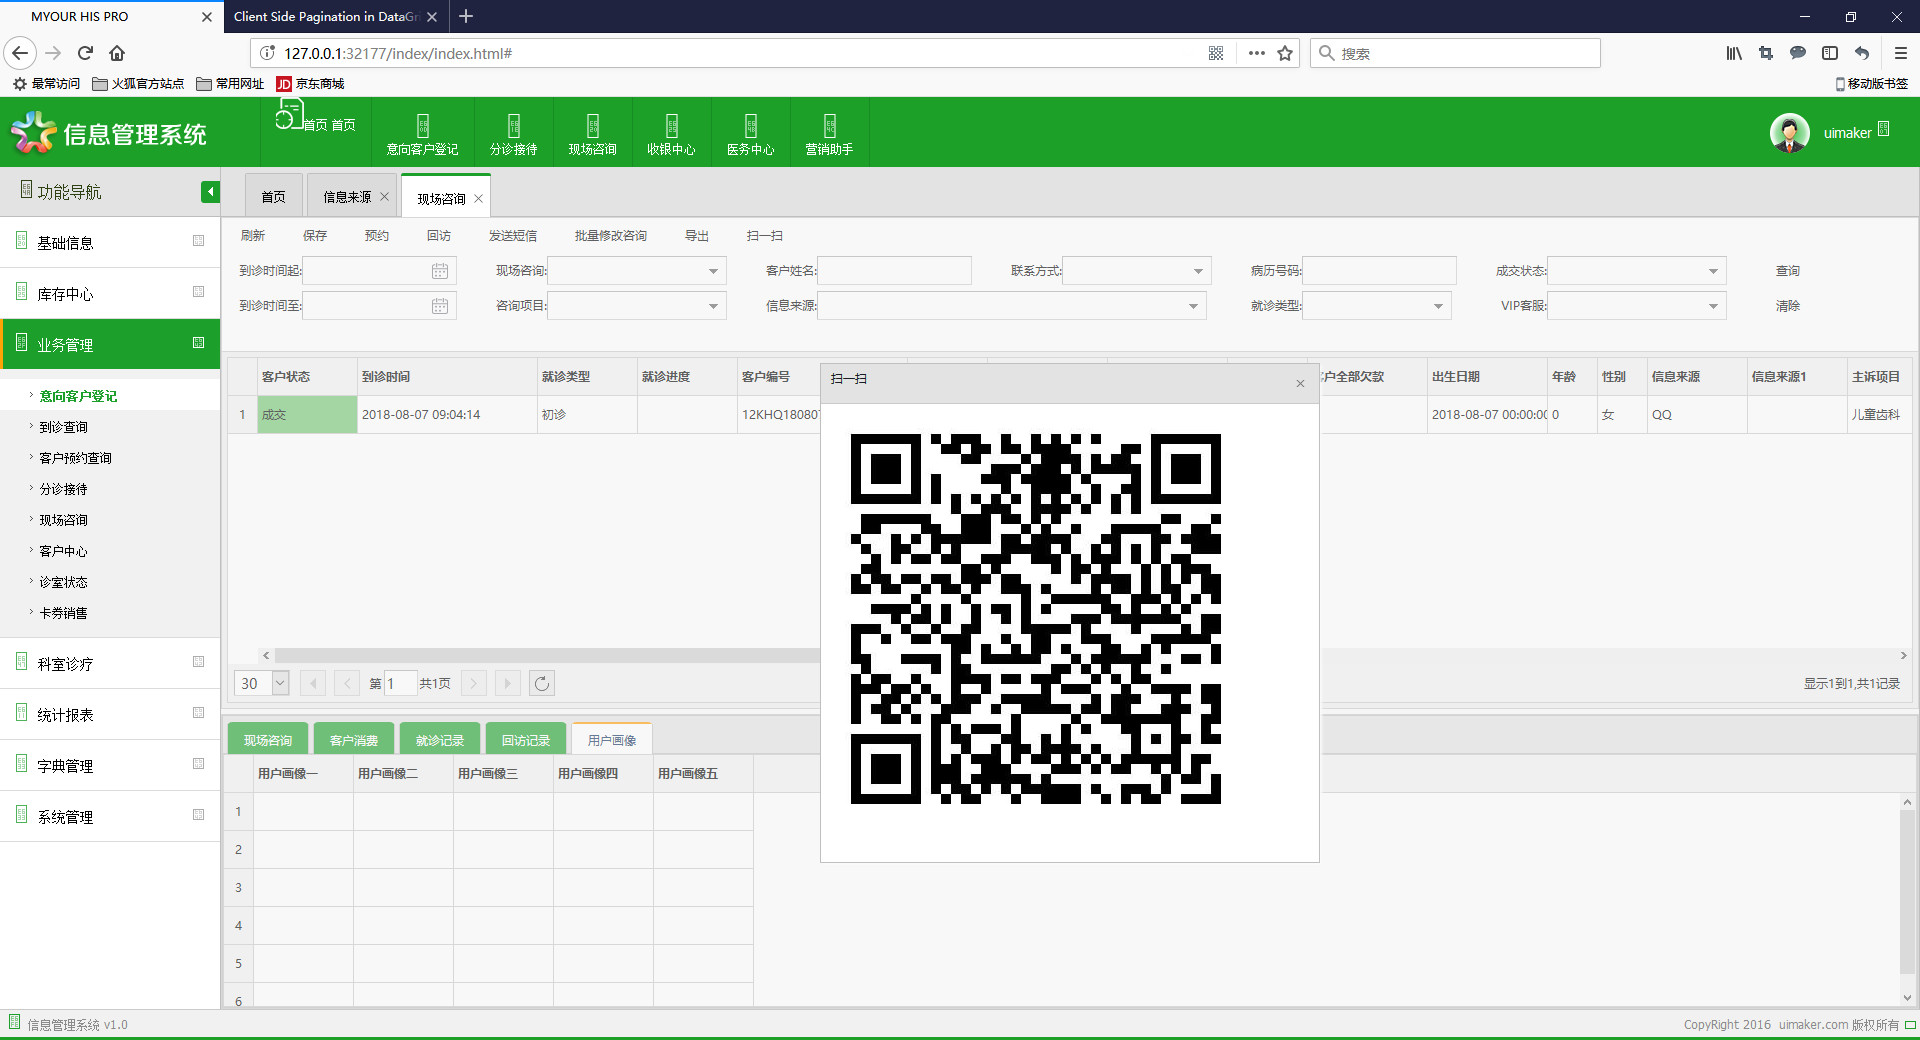Open 客户预约查询 in the sidebar tree
The width and height of the screenshot is (1920, 1040).
pos(76,458)
